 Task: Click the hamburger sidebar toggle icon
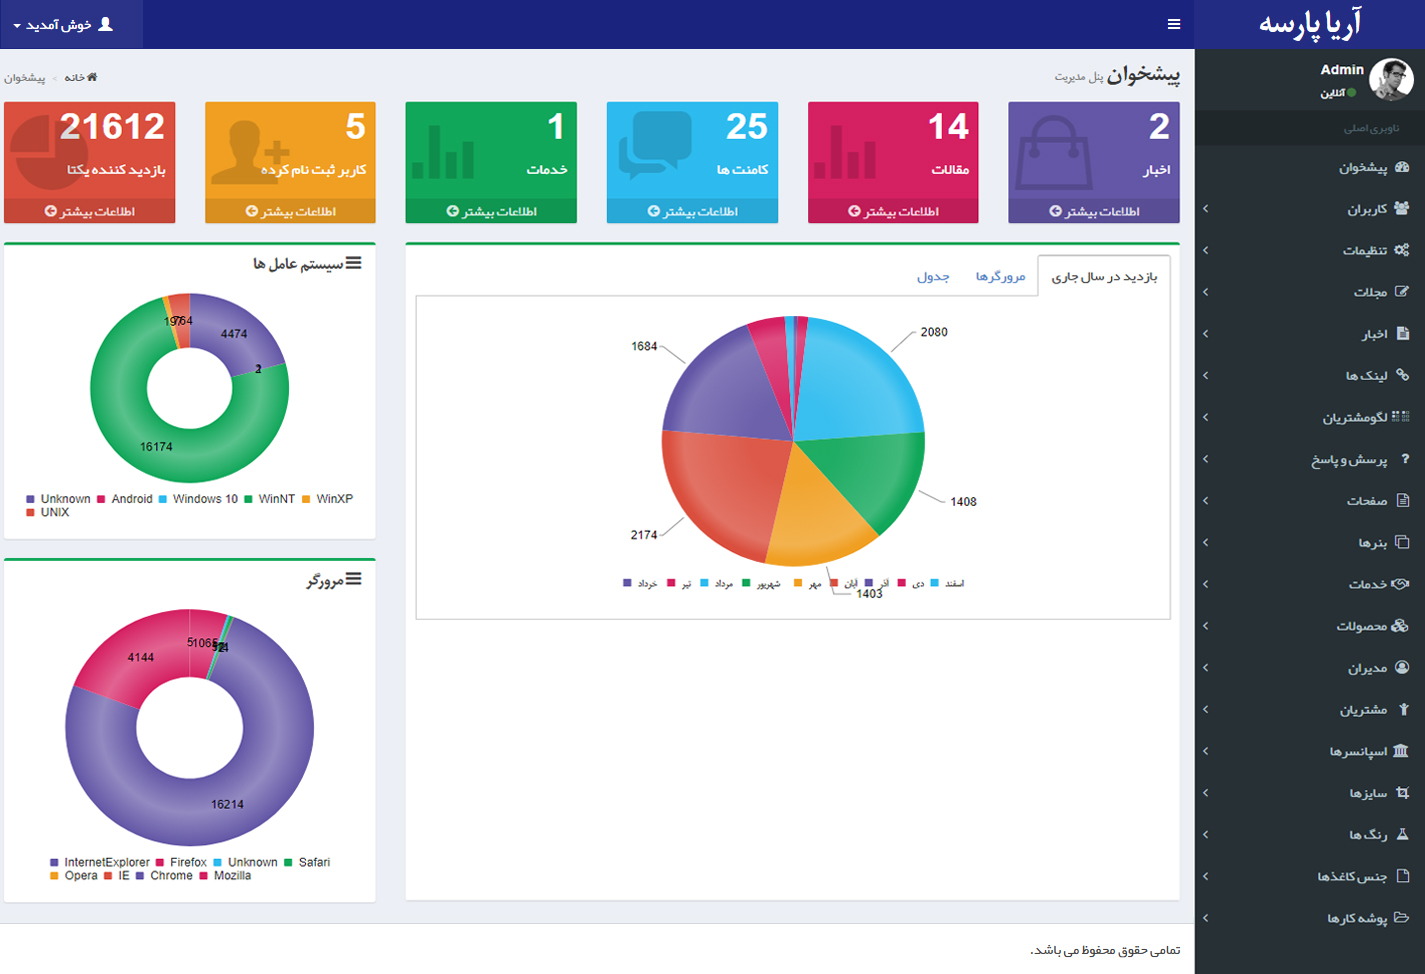click(x=1173, y=24)
